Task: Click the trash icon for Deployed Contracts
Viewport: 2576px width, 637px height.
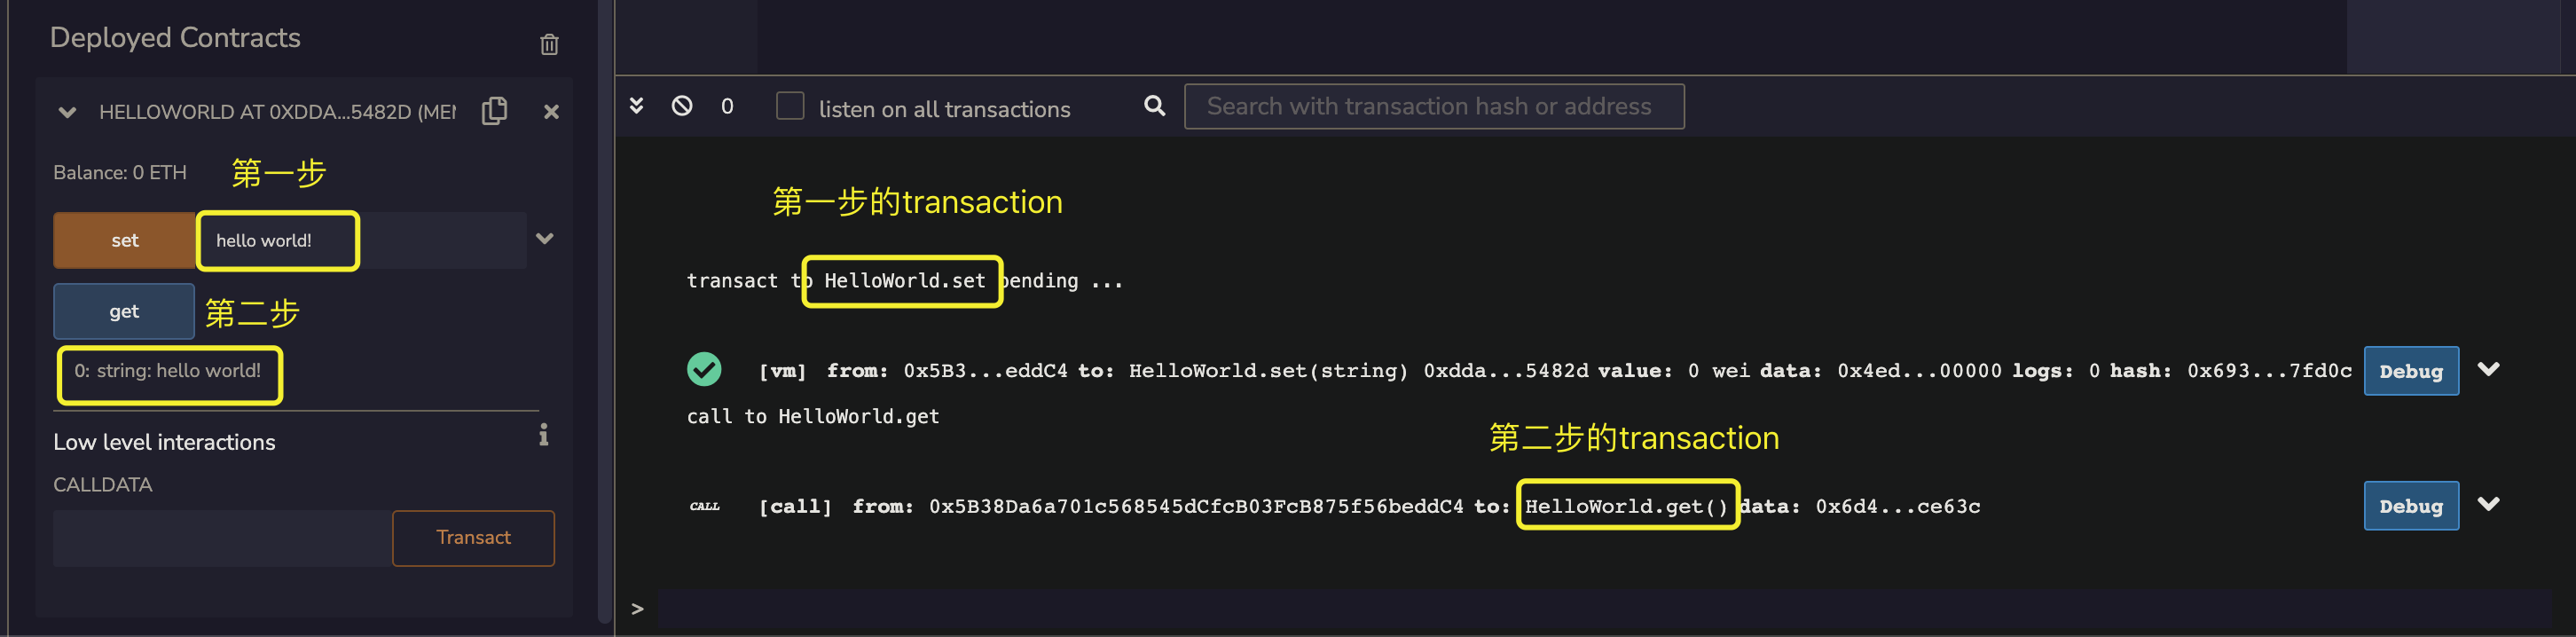Action: pyautogui.click(x=549, y=44)
